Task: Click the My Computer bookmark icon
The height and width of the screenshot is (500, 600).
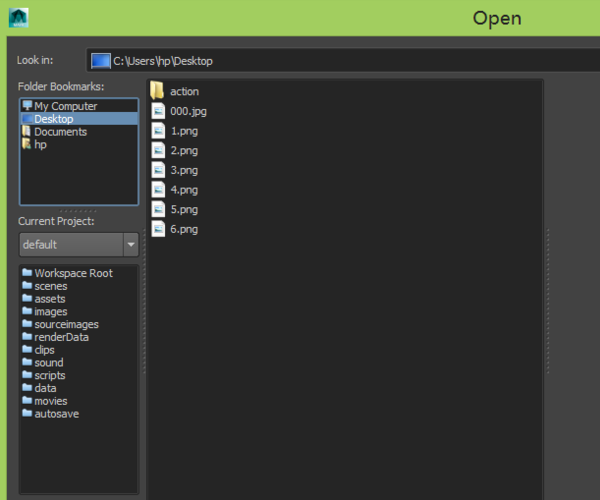Action: pos(27,106)
